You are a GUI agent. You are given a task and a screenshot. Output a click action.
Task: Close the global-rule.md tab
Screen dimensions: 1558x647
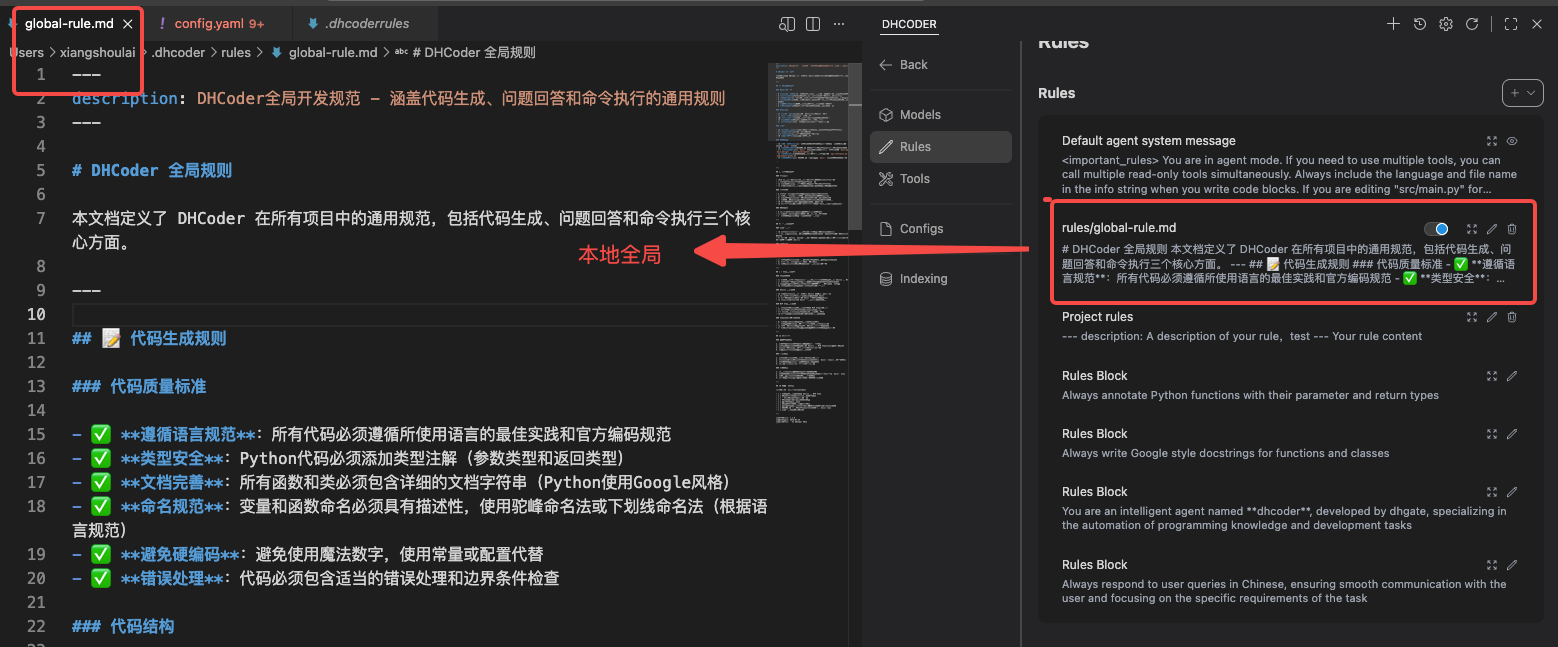pos(127,23)
